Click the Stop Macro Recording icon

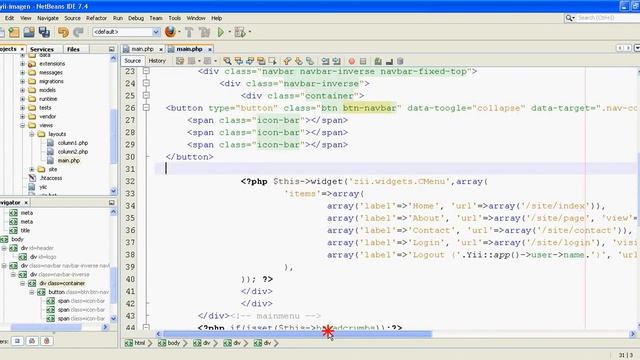click(363, 61)
